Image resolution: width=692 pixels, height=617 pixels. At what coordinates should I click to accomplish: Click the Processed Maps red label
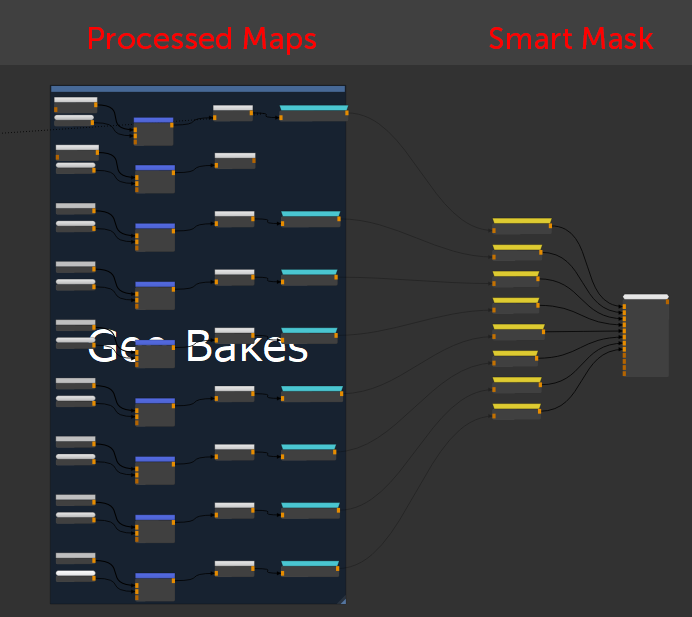(201, 39)
